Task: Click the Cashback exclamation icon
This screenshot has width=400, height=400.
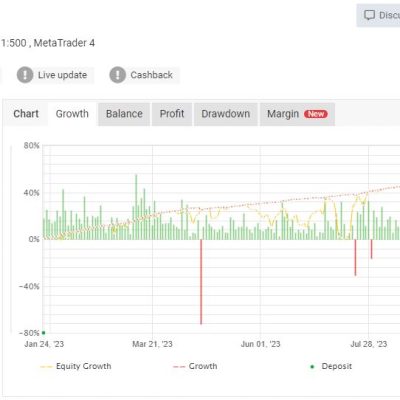Action: (118, 75)
